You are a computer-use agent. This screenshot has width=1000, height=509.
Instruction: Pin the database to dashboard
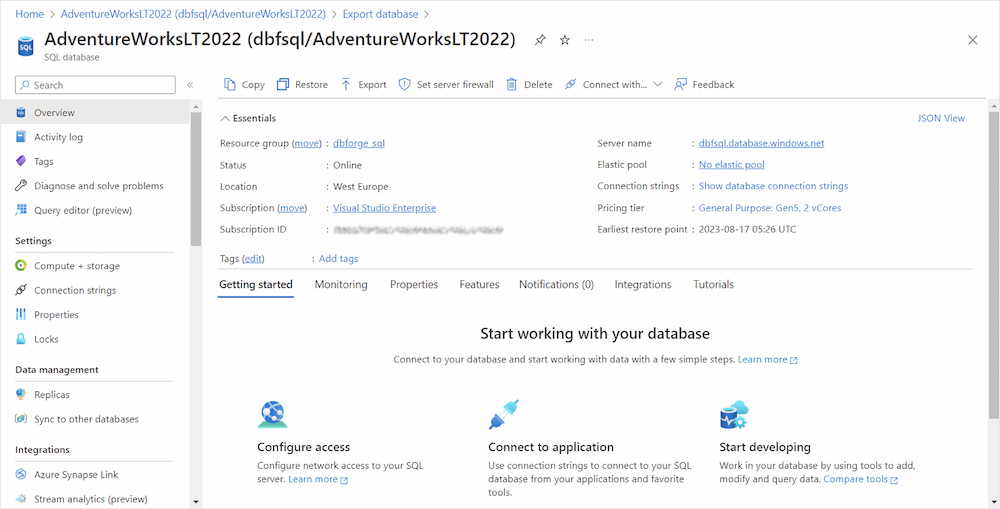coord(540,40)
